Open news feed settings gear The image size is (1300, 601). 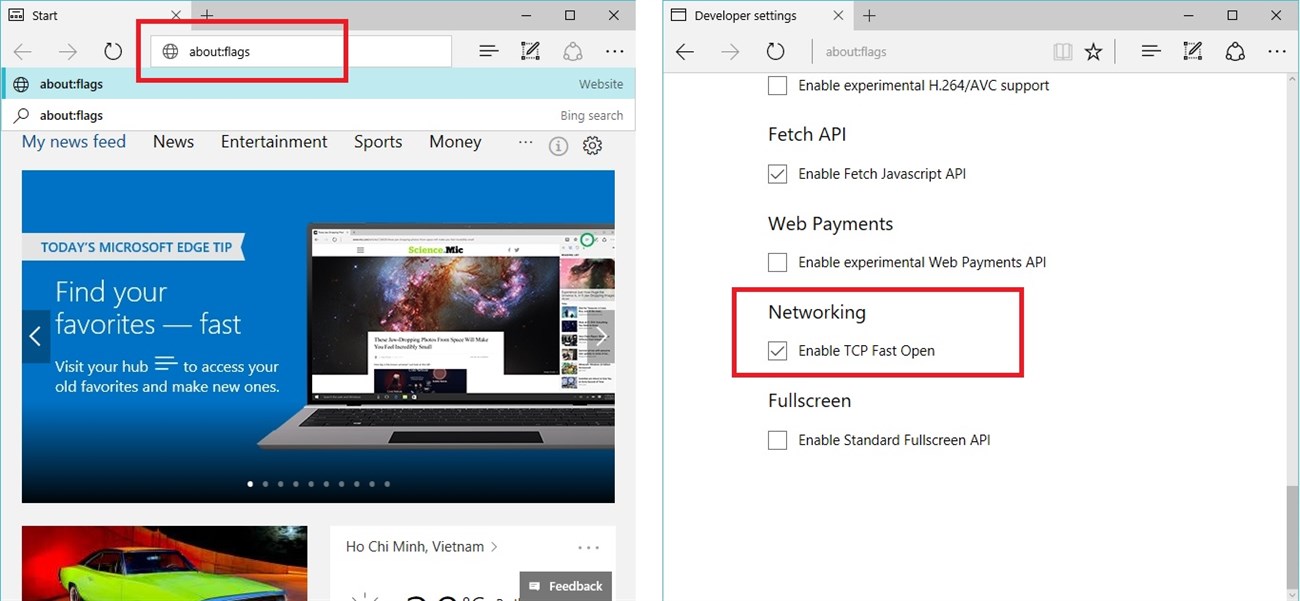point(592,146)
